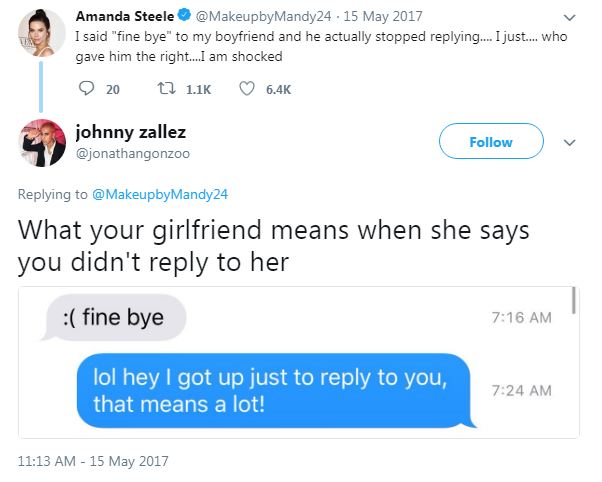
Task: Click the 6.4K likes count
Action: 278,89
